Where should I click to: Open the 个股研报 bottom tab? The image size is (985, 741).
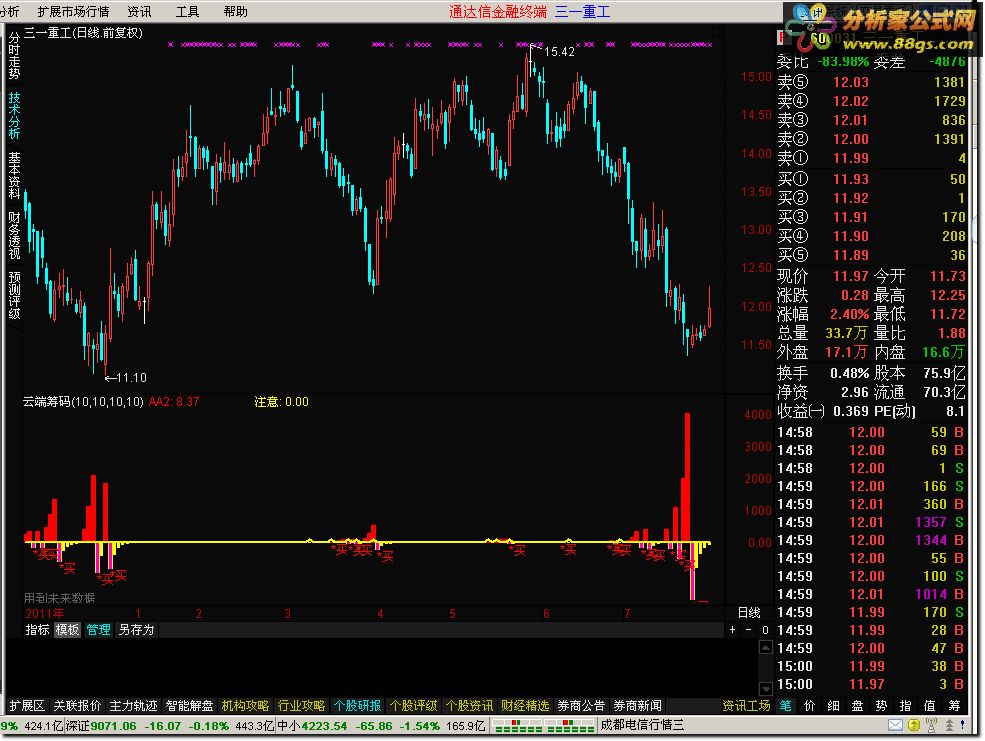coord(357,706)
